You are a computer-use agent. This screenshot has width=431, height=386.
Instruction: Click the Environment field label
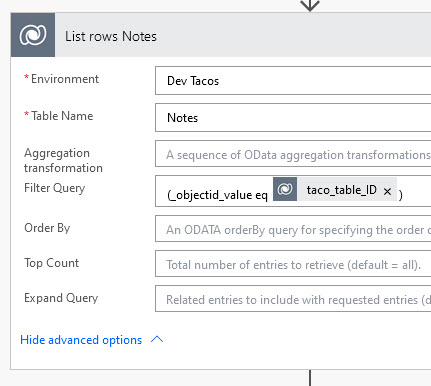coord(65,79)
